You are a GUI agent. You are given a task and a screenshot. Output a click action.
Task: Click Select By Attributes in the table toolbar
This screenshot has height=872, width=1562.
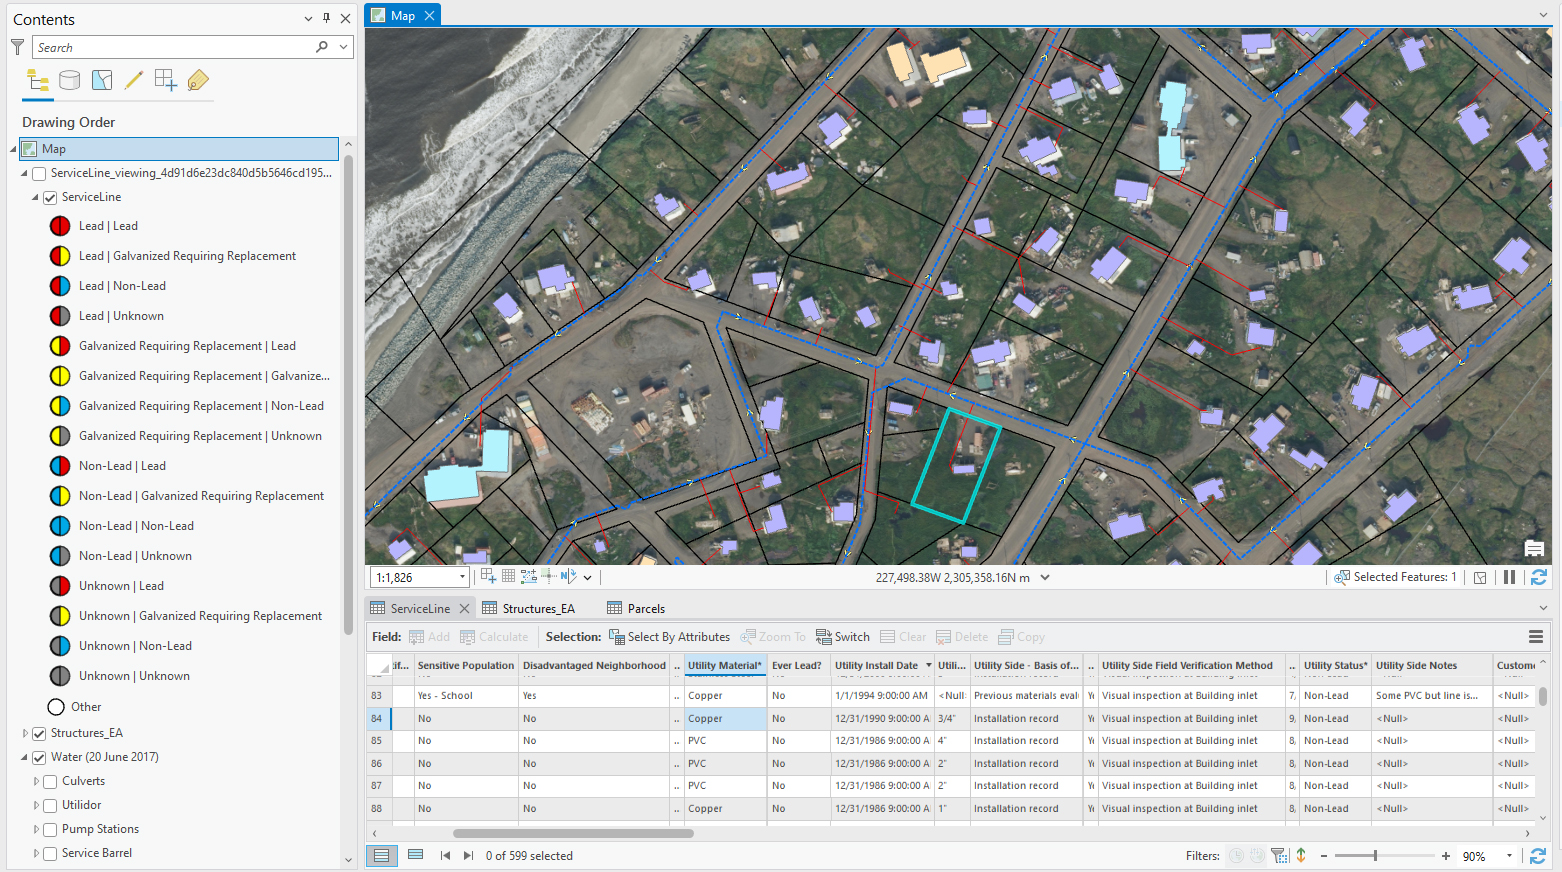click(x=669, y=636)
